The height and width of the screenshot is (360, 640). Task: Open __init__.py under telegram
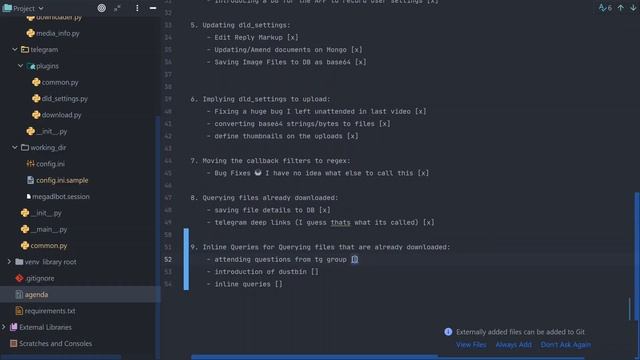pyautogui.click(x=51, y=131)
